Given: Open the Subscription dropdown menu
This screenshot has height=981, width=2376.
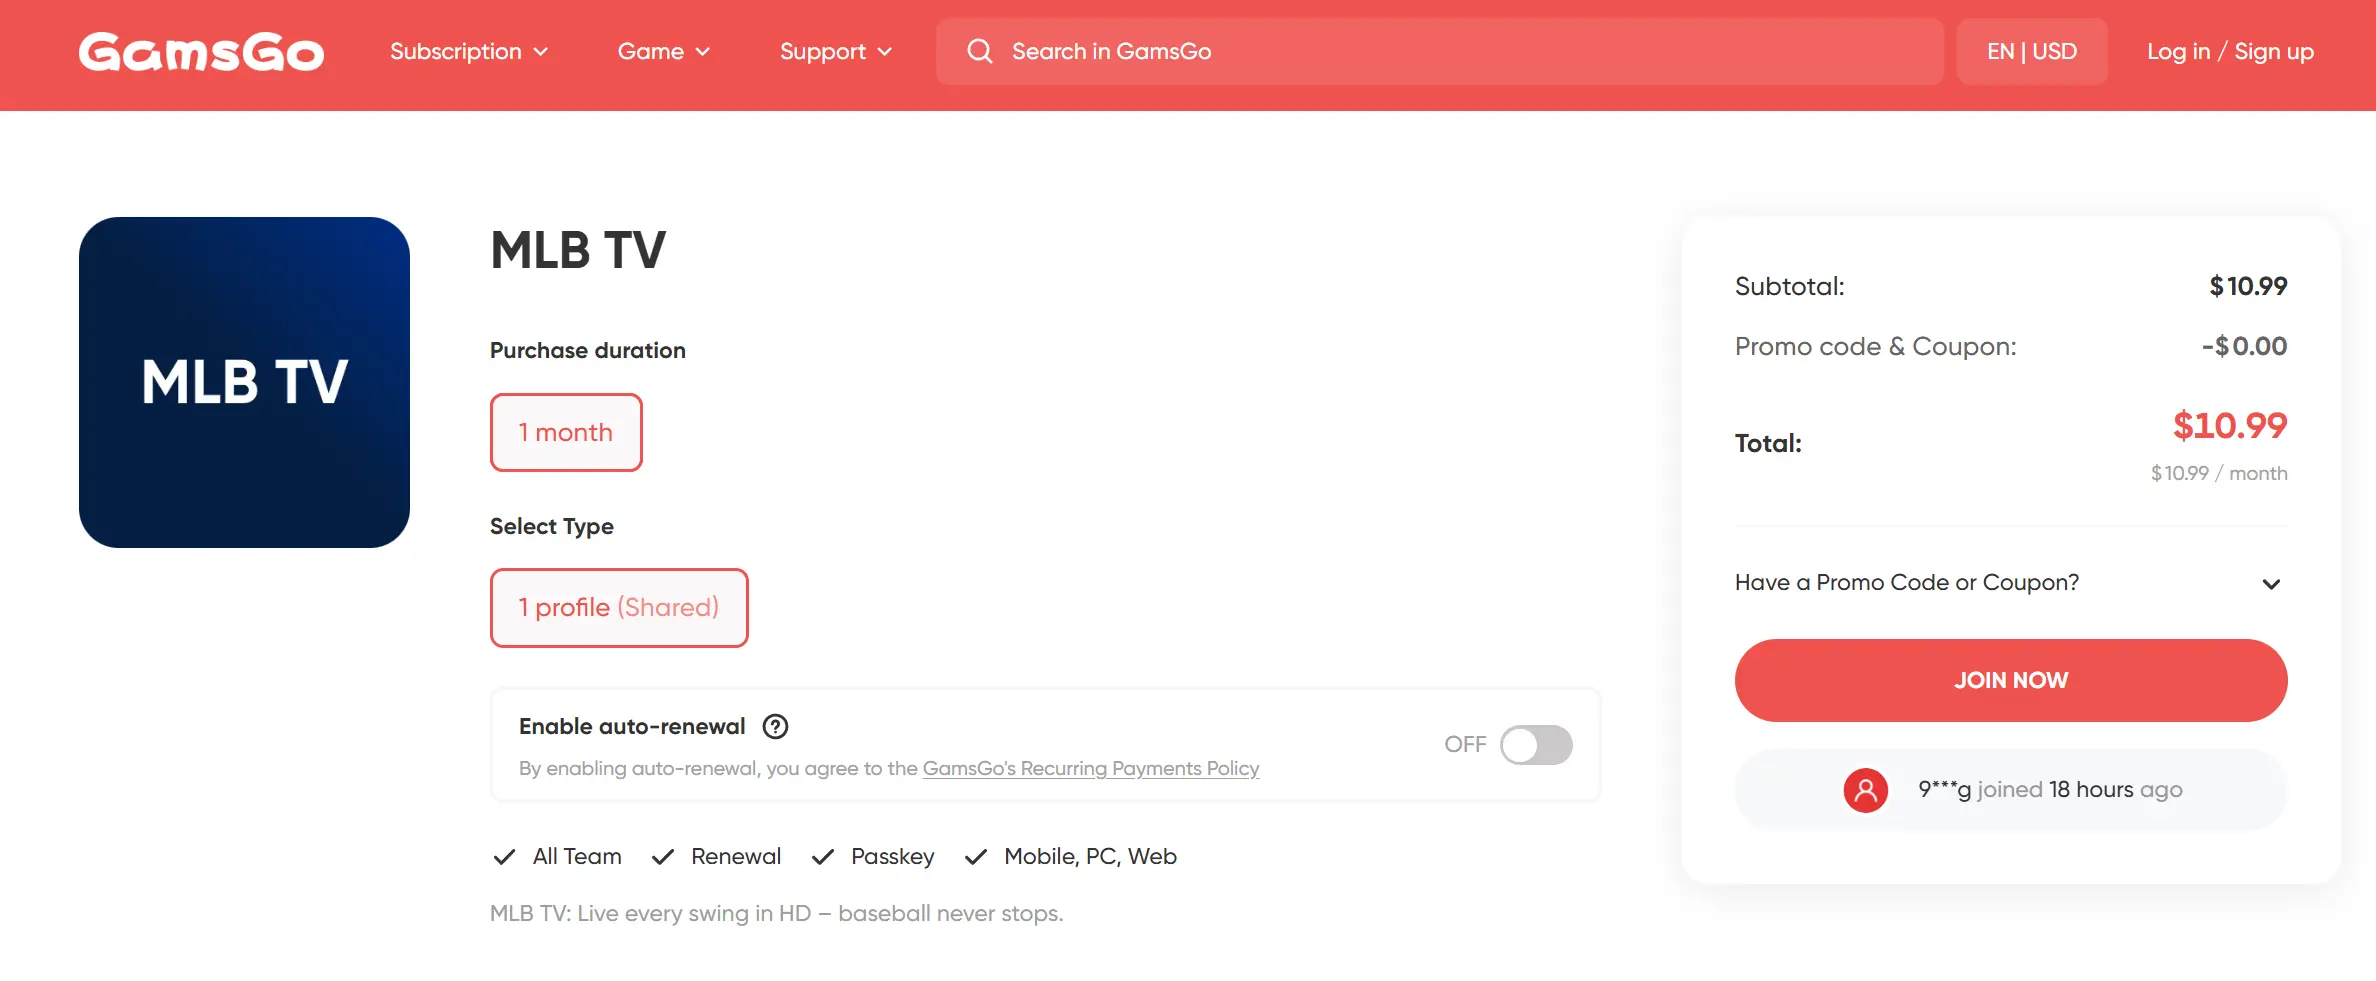Looking at the screenshot, I should 469,51.
